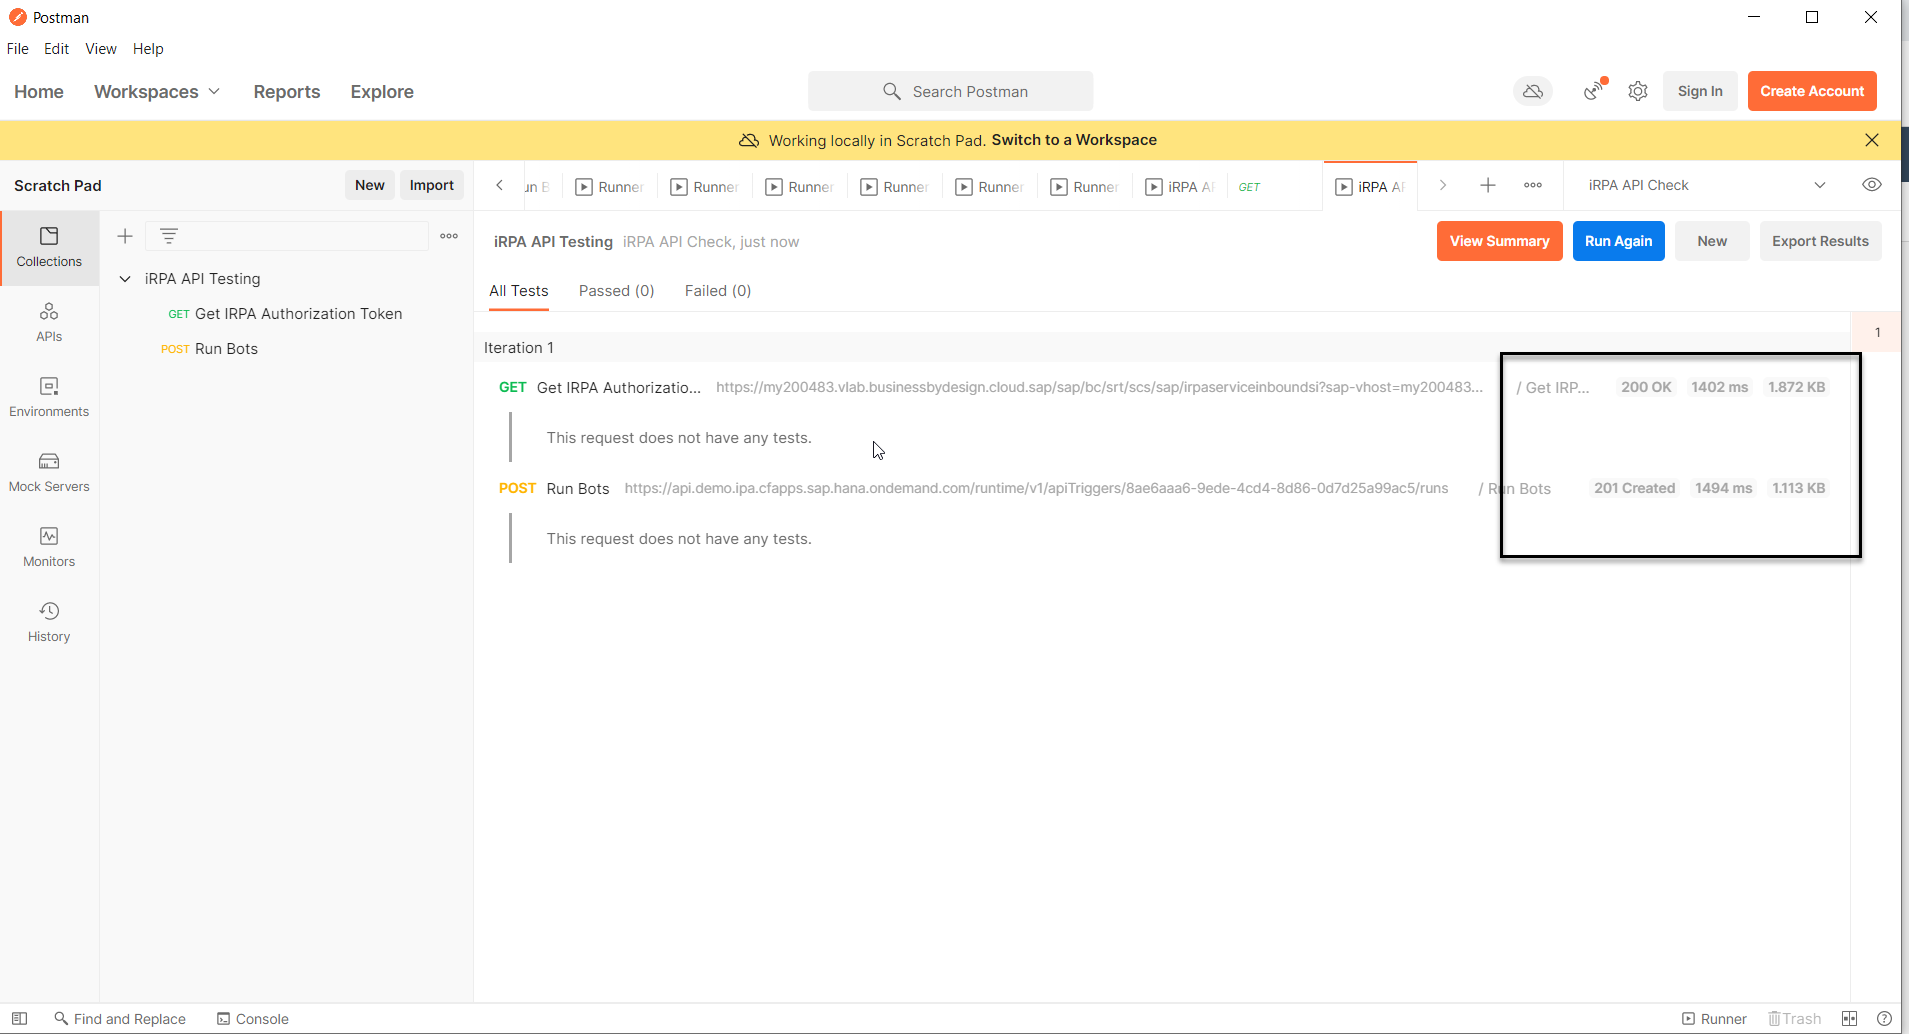Open the satellite notifications icon
Screen dimensions: 1909x1034
(1594, 91)
